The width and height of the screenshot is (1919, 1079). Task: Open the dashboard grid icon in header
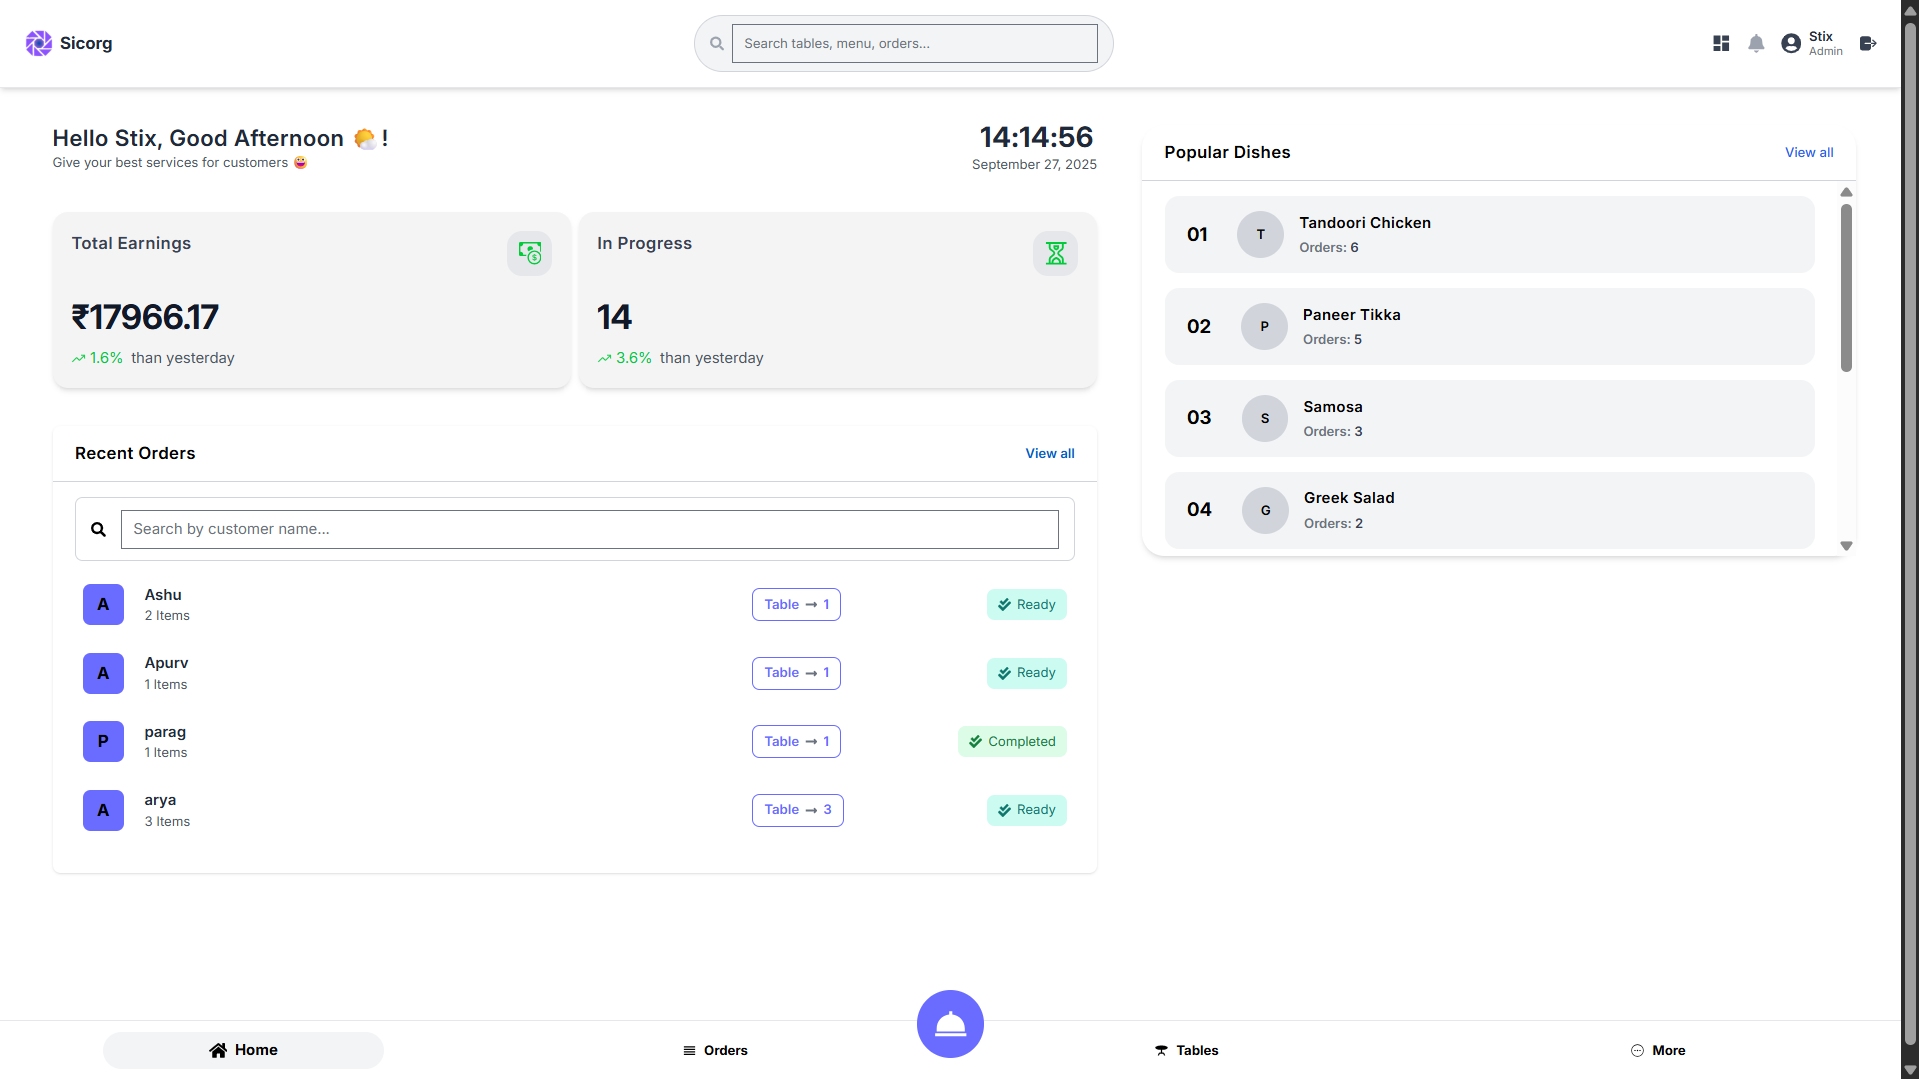1720,43
